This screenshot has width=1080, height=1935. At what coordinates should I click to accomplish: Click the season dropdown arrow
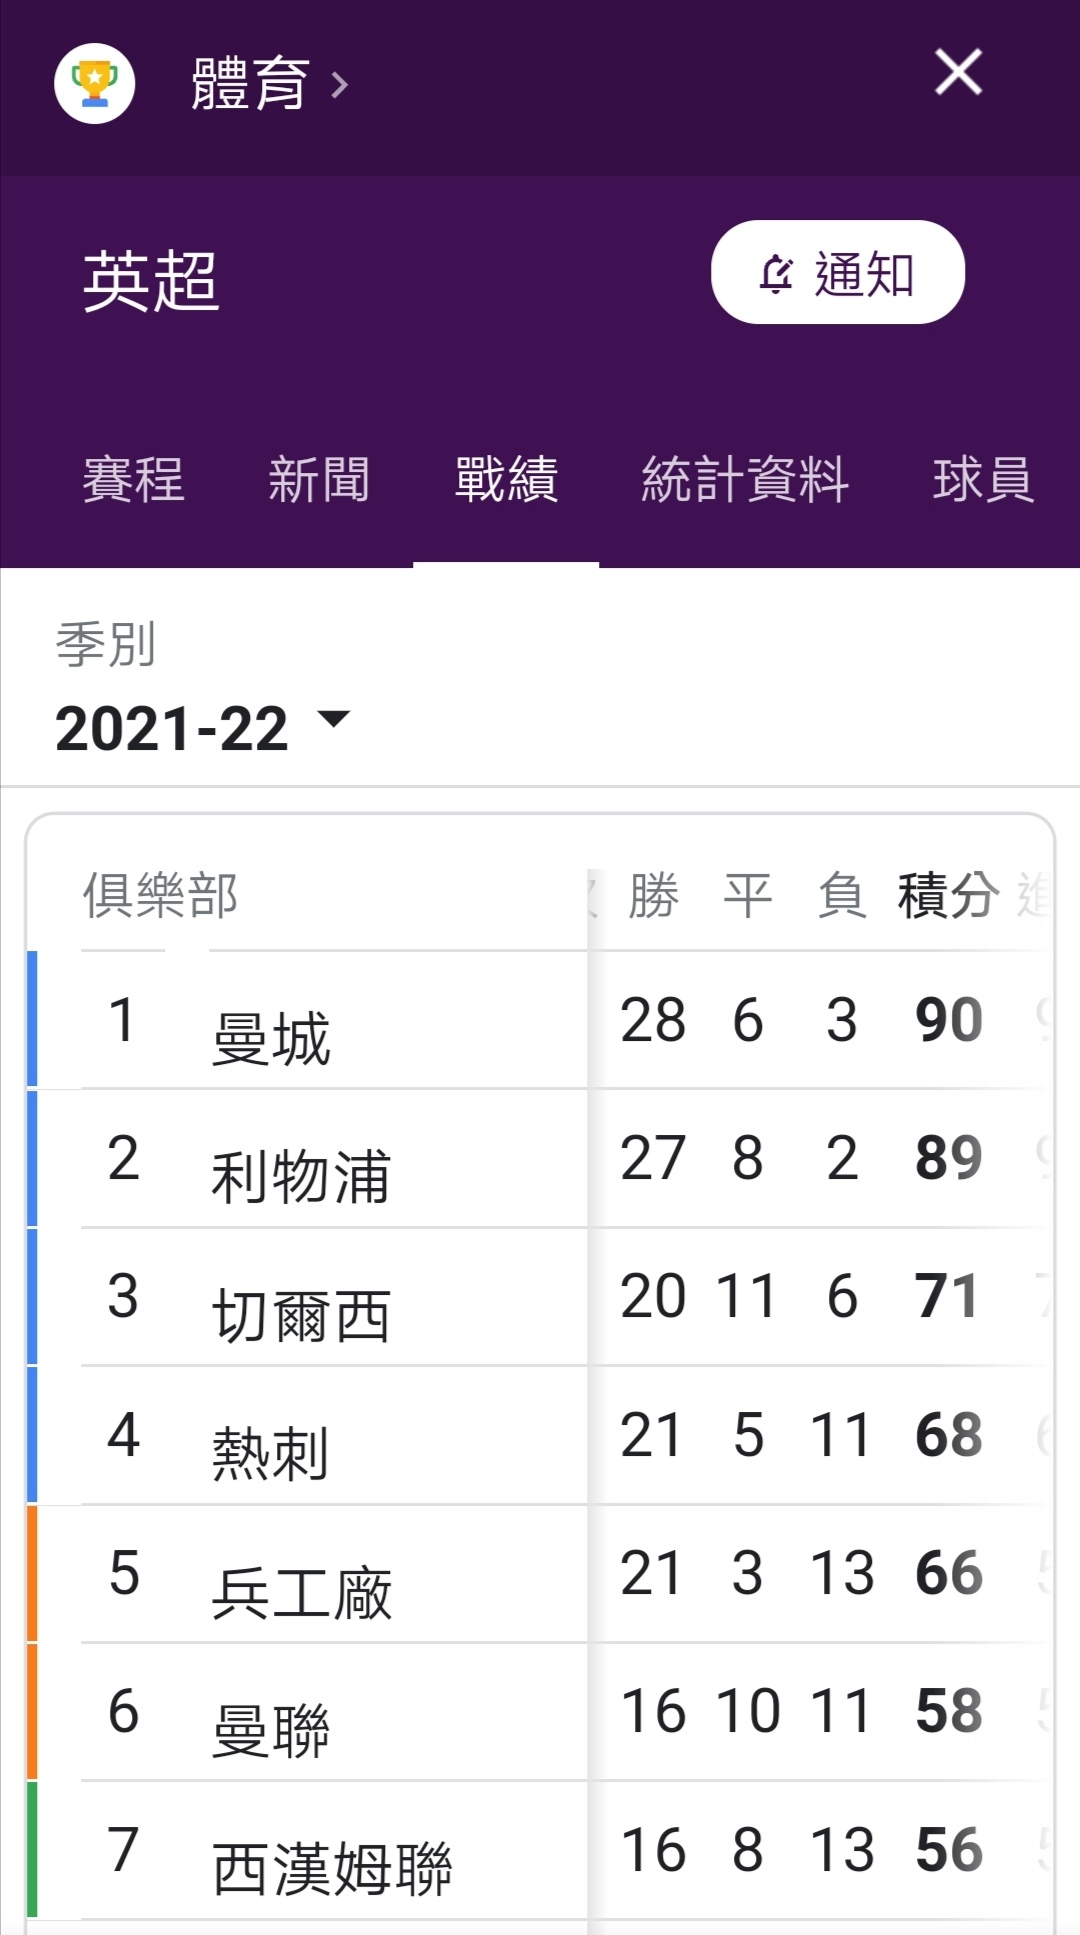[x=333, y=718]
